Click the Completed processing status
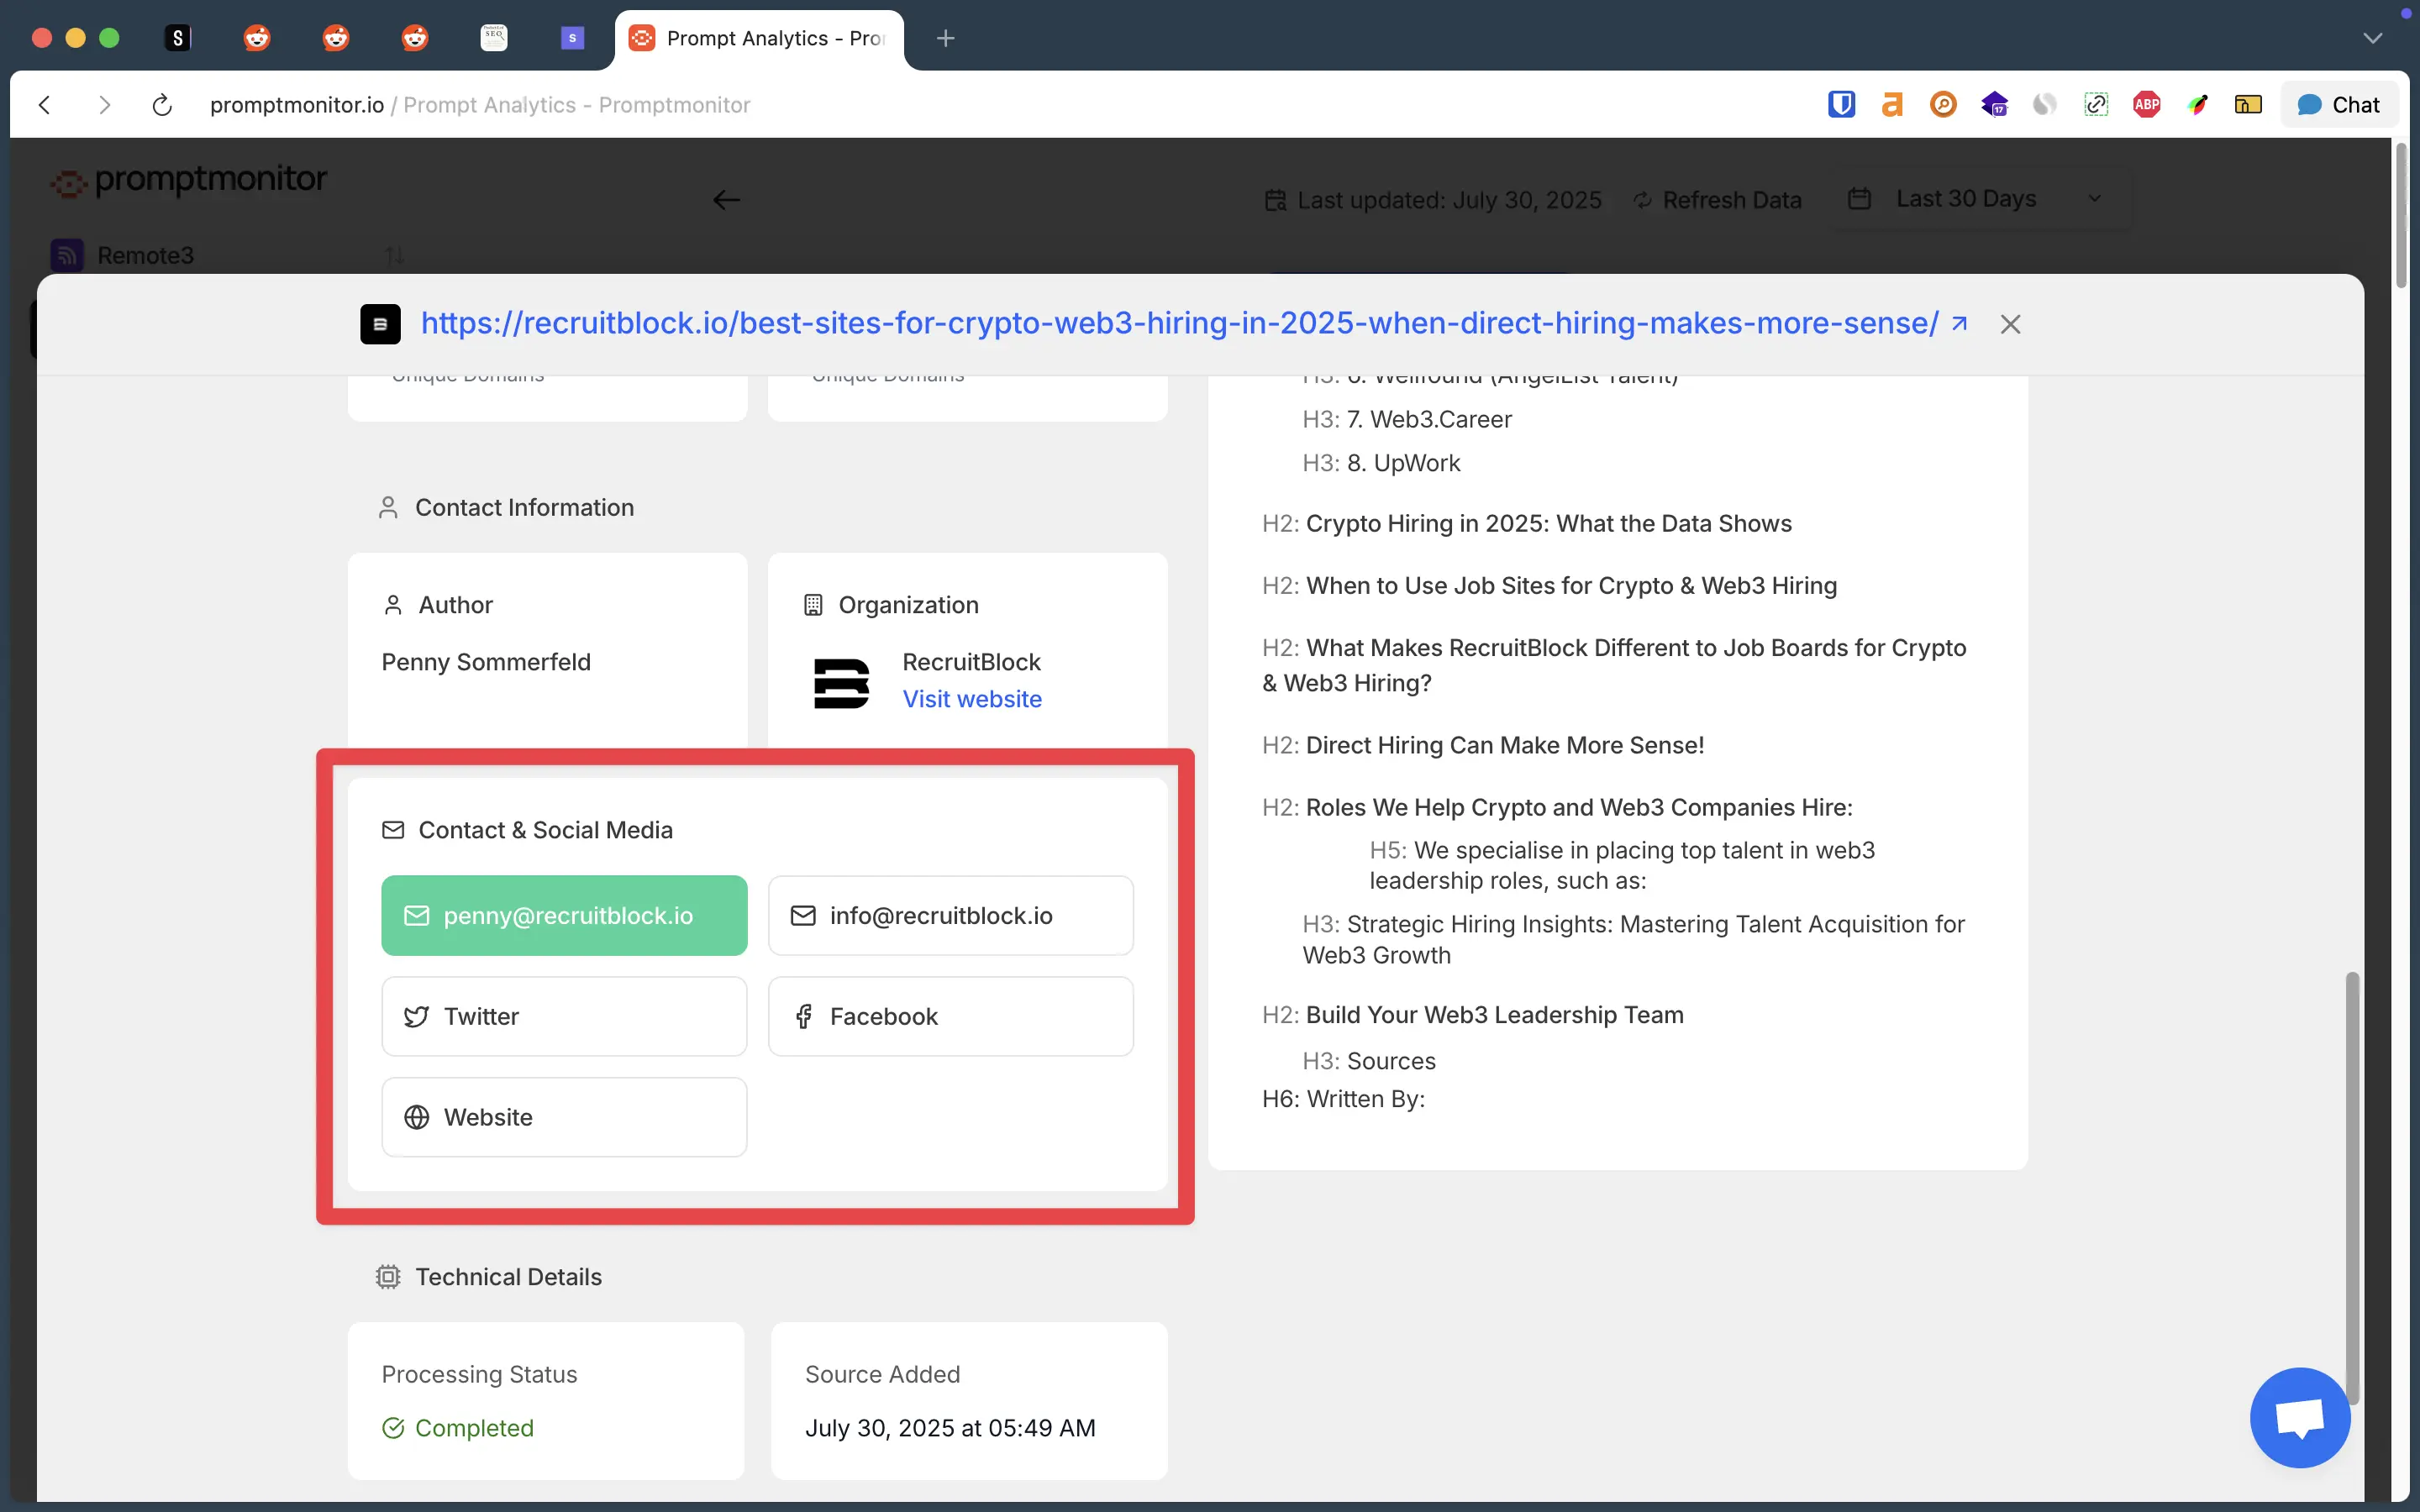2420x1512 pixels. click(x=458, y=1428)
